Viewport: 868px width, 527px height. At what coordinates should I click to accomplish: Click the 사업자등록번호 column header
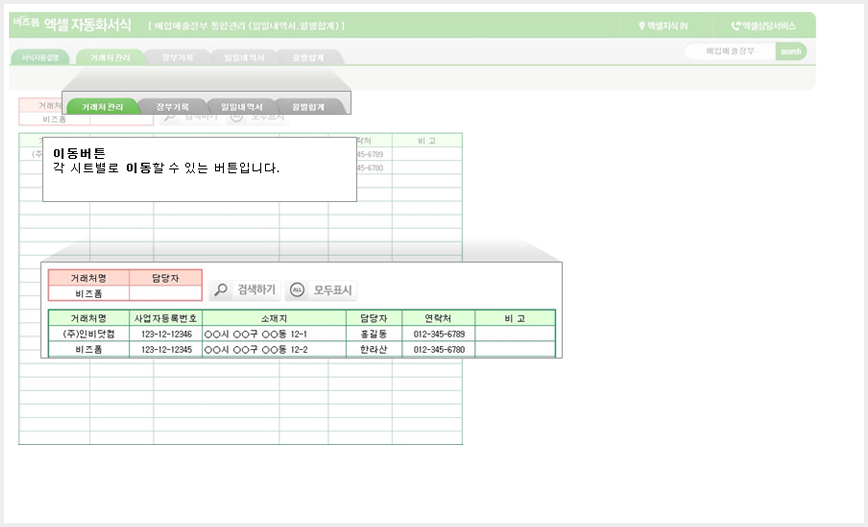coord(166,318)
